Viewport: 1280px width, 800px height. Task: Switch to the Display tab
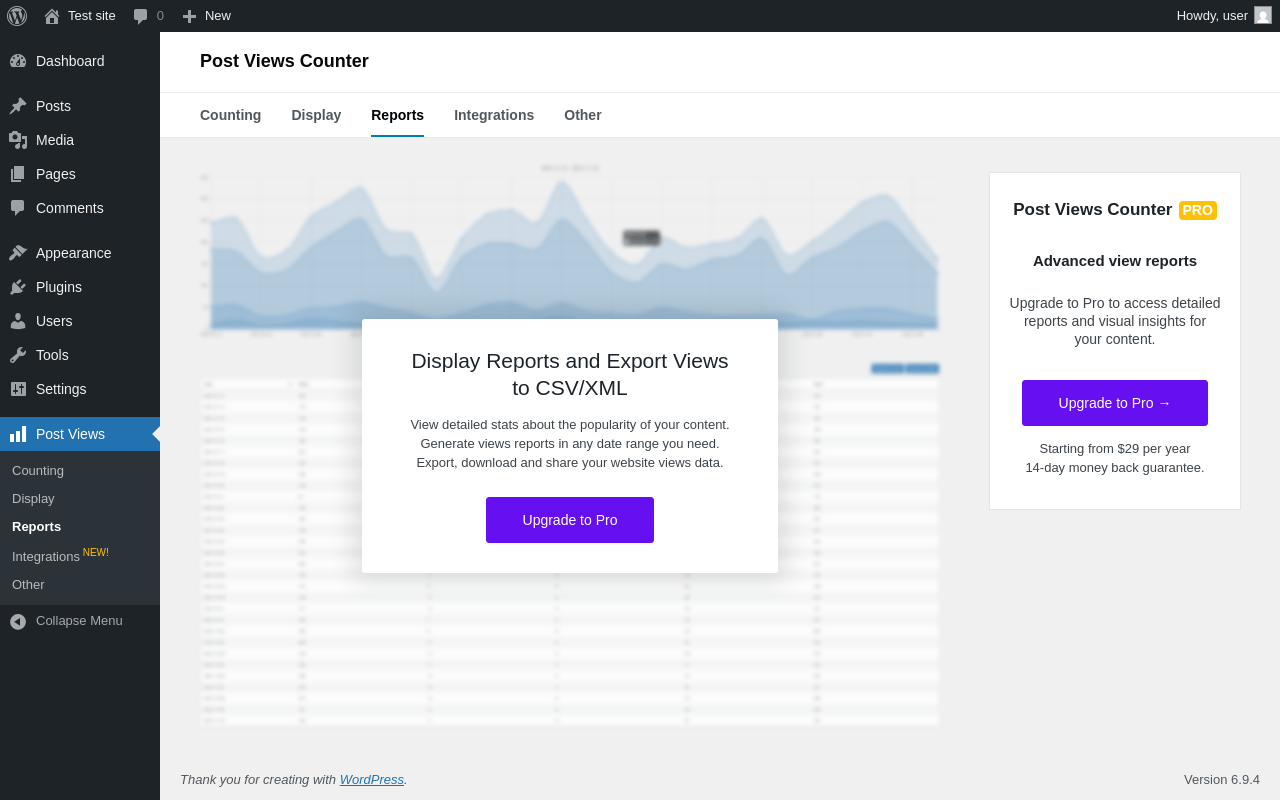pyautogui.click(x=316, y=115)
